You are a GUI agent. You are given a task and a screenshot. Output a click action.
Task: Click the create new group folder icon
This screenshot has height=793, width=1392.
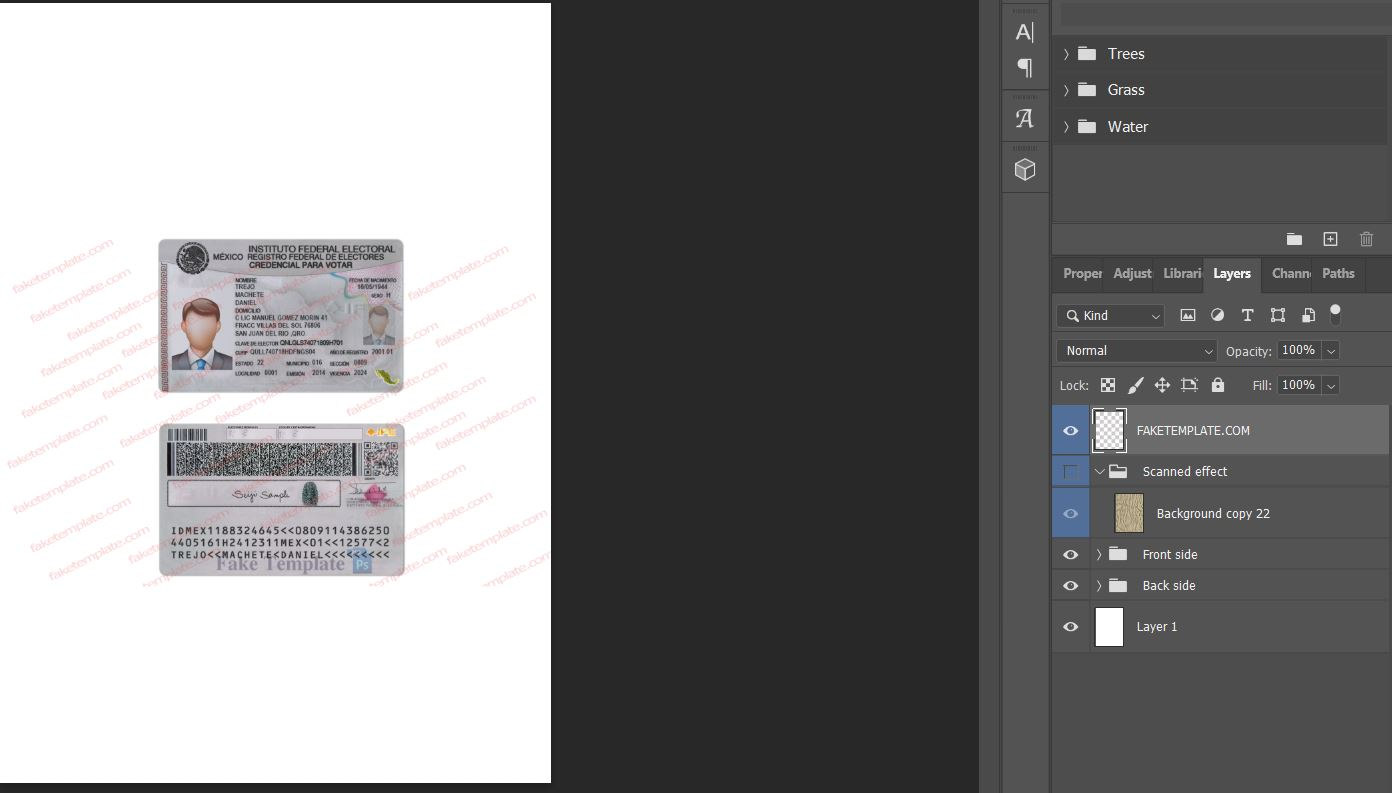[x=1294, y=239]
